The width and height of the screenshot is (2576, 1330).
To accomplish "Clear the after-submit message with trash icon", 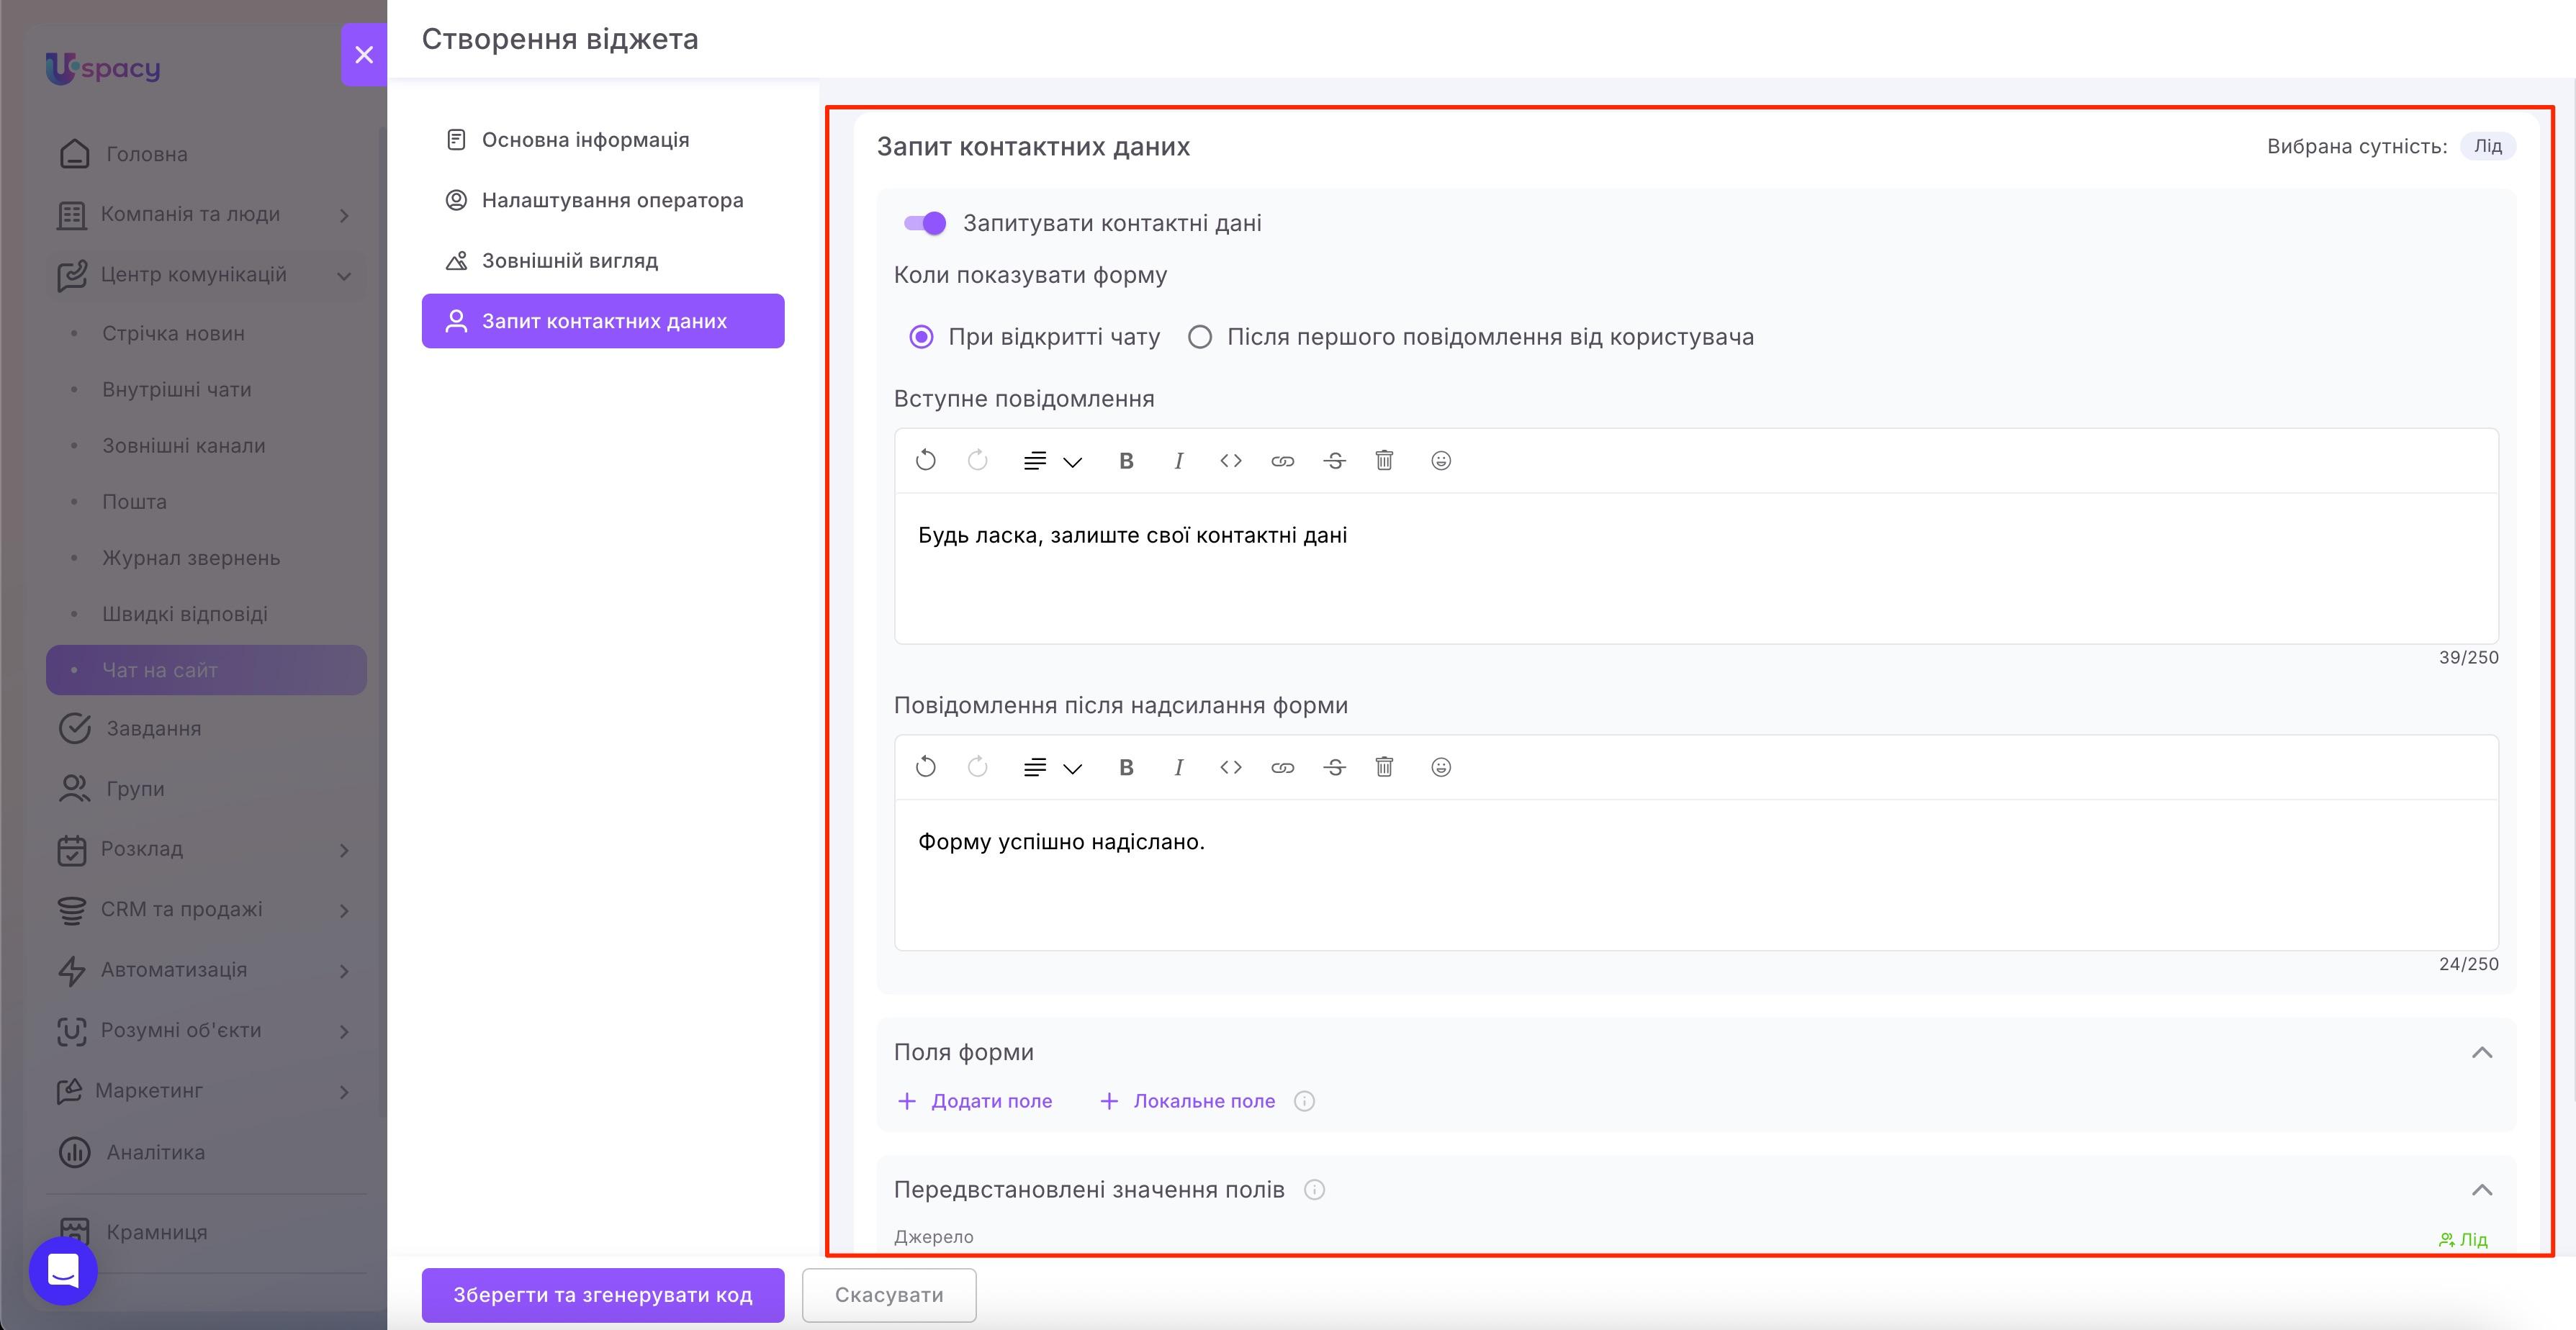I will (1385, 767).
